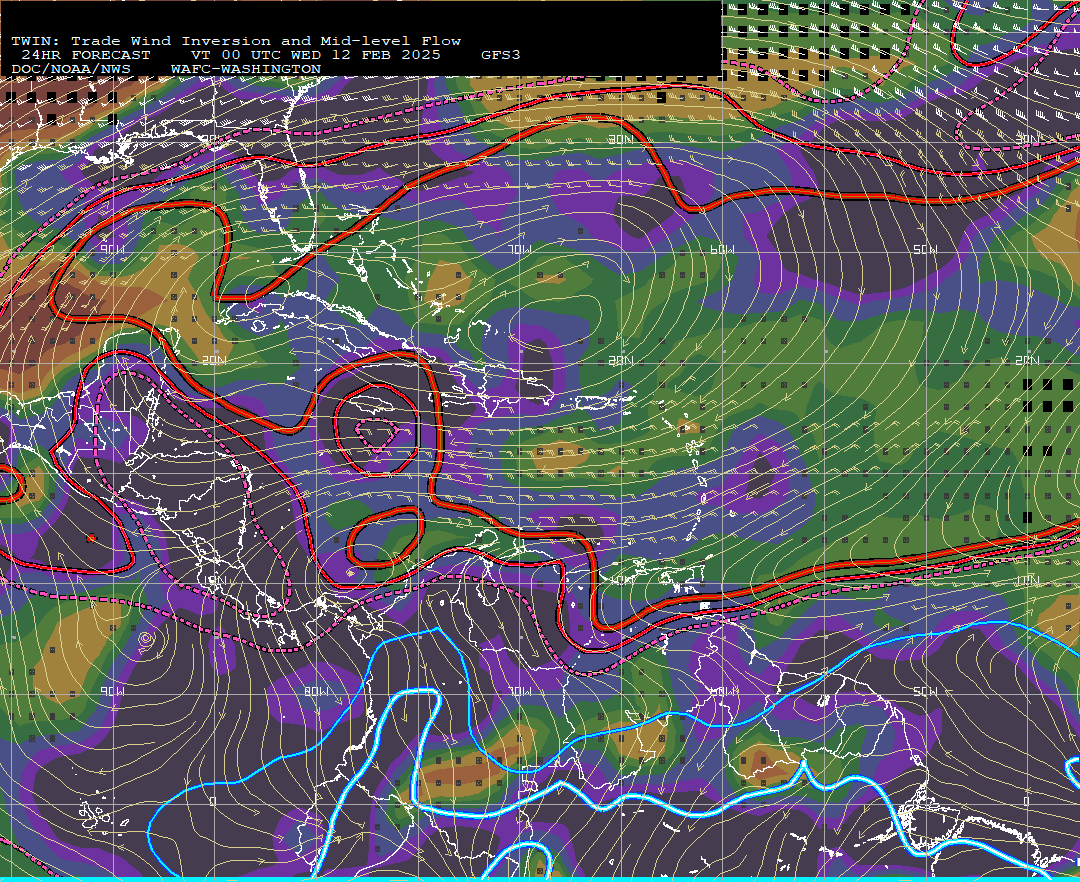This screenshot has width=1080, height=882.
Task: Click the '60W' label in the Atlantic east of the Bahamas
Action: tap(723, 249)
